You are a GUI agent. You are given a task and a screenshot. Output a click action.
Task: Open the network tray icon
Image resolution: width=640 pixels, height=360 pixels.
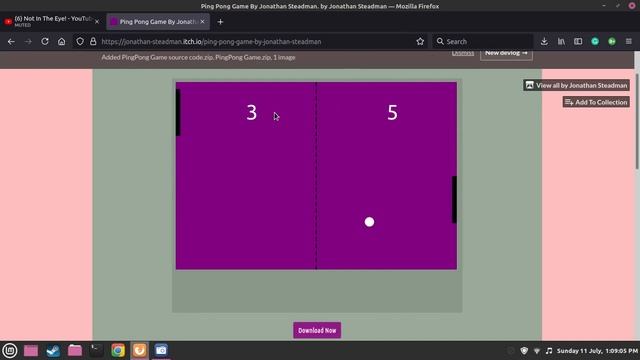point(537,351)
